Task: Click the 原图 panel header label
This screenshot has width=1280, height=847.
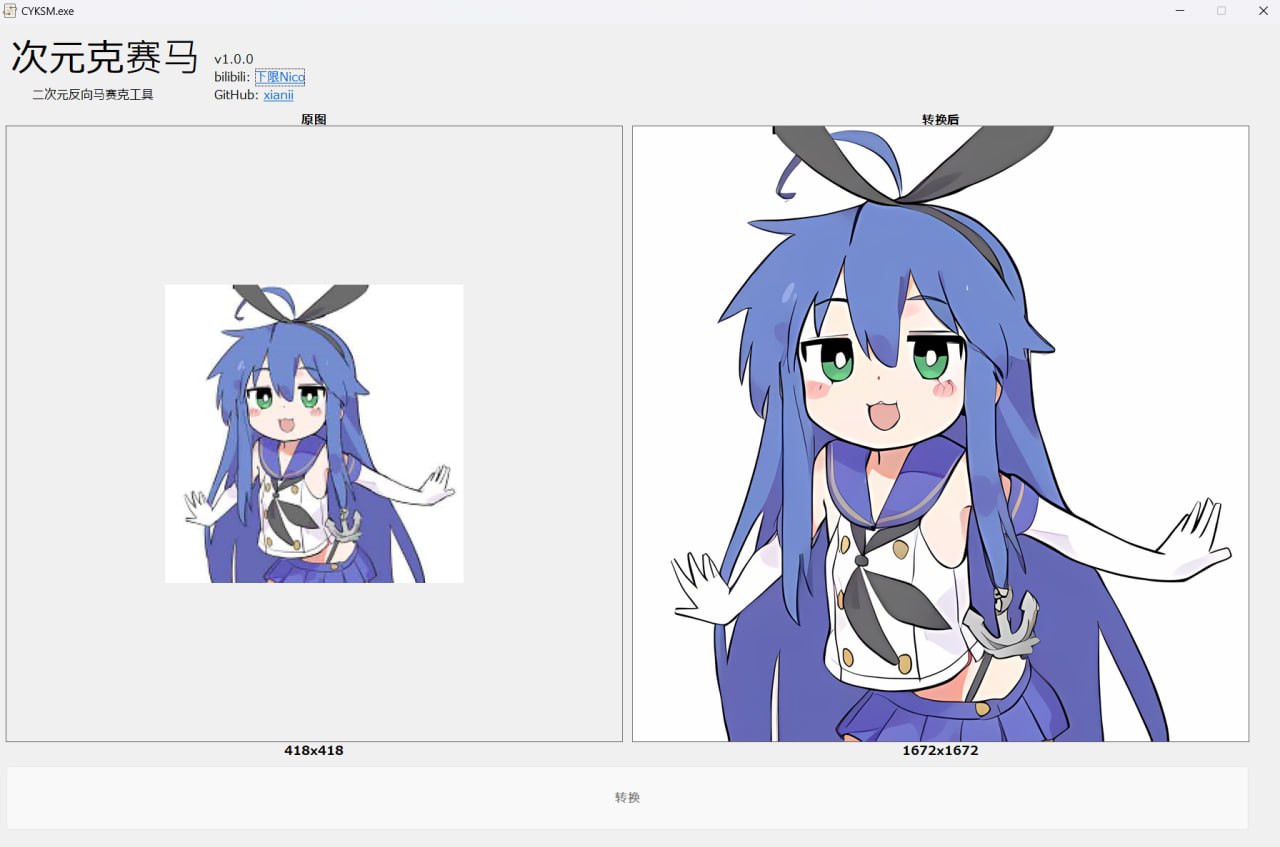Action: pyautogui.click(x=314, y=119)
